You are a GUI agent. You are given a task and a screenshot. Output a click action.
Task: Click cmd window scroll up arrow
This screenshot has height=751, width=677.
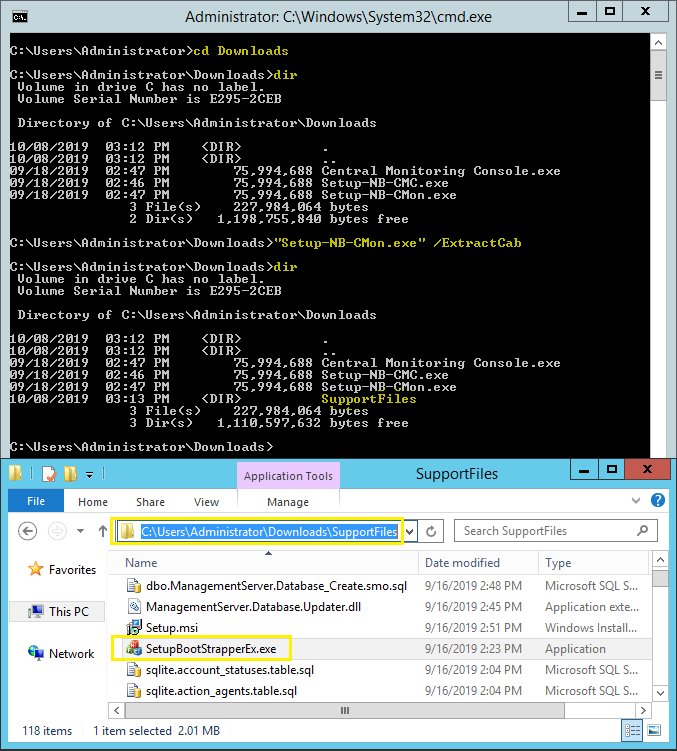click(659, 43)
